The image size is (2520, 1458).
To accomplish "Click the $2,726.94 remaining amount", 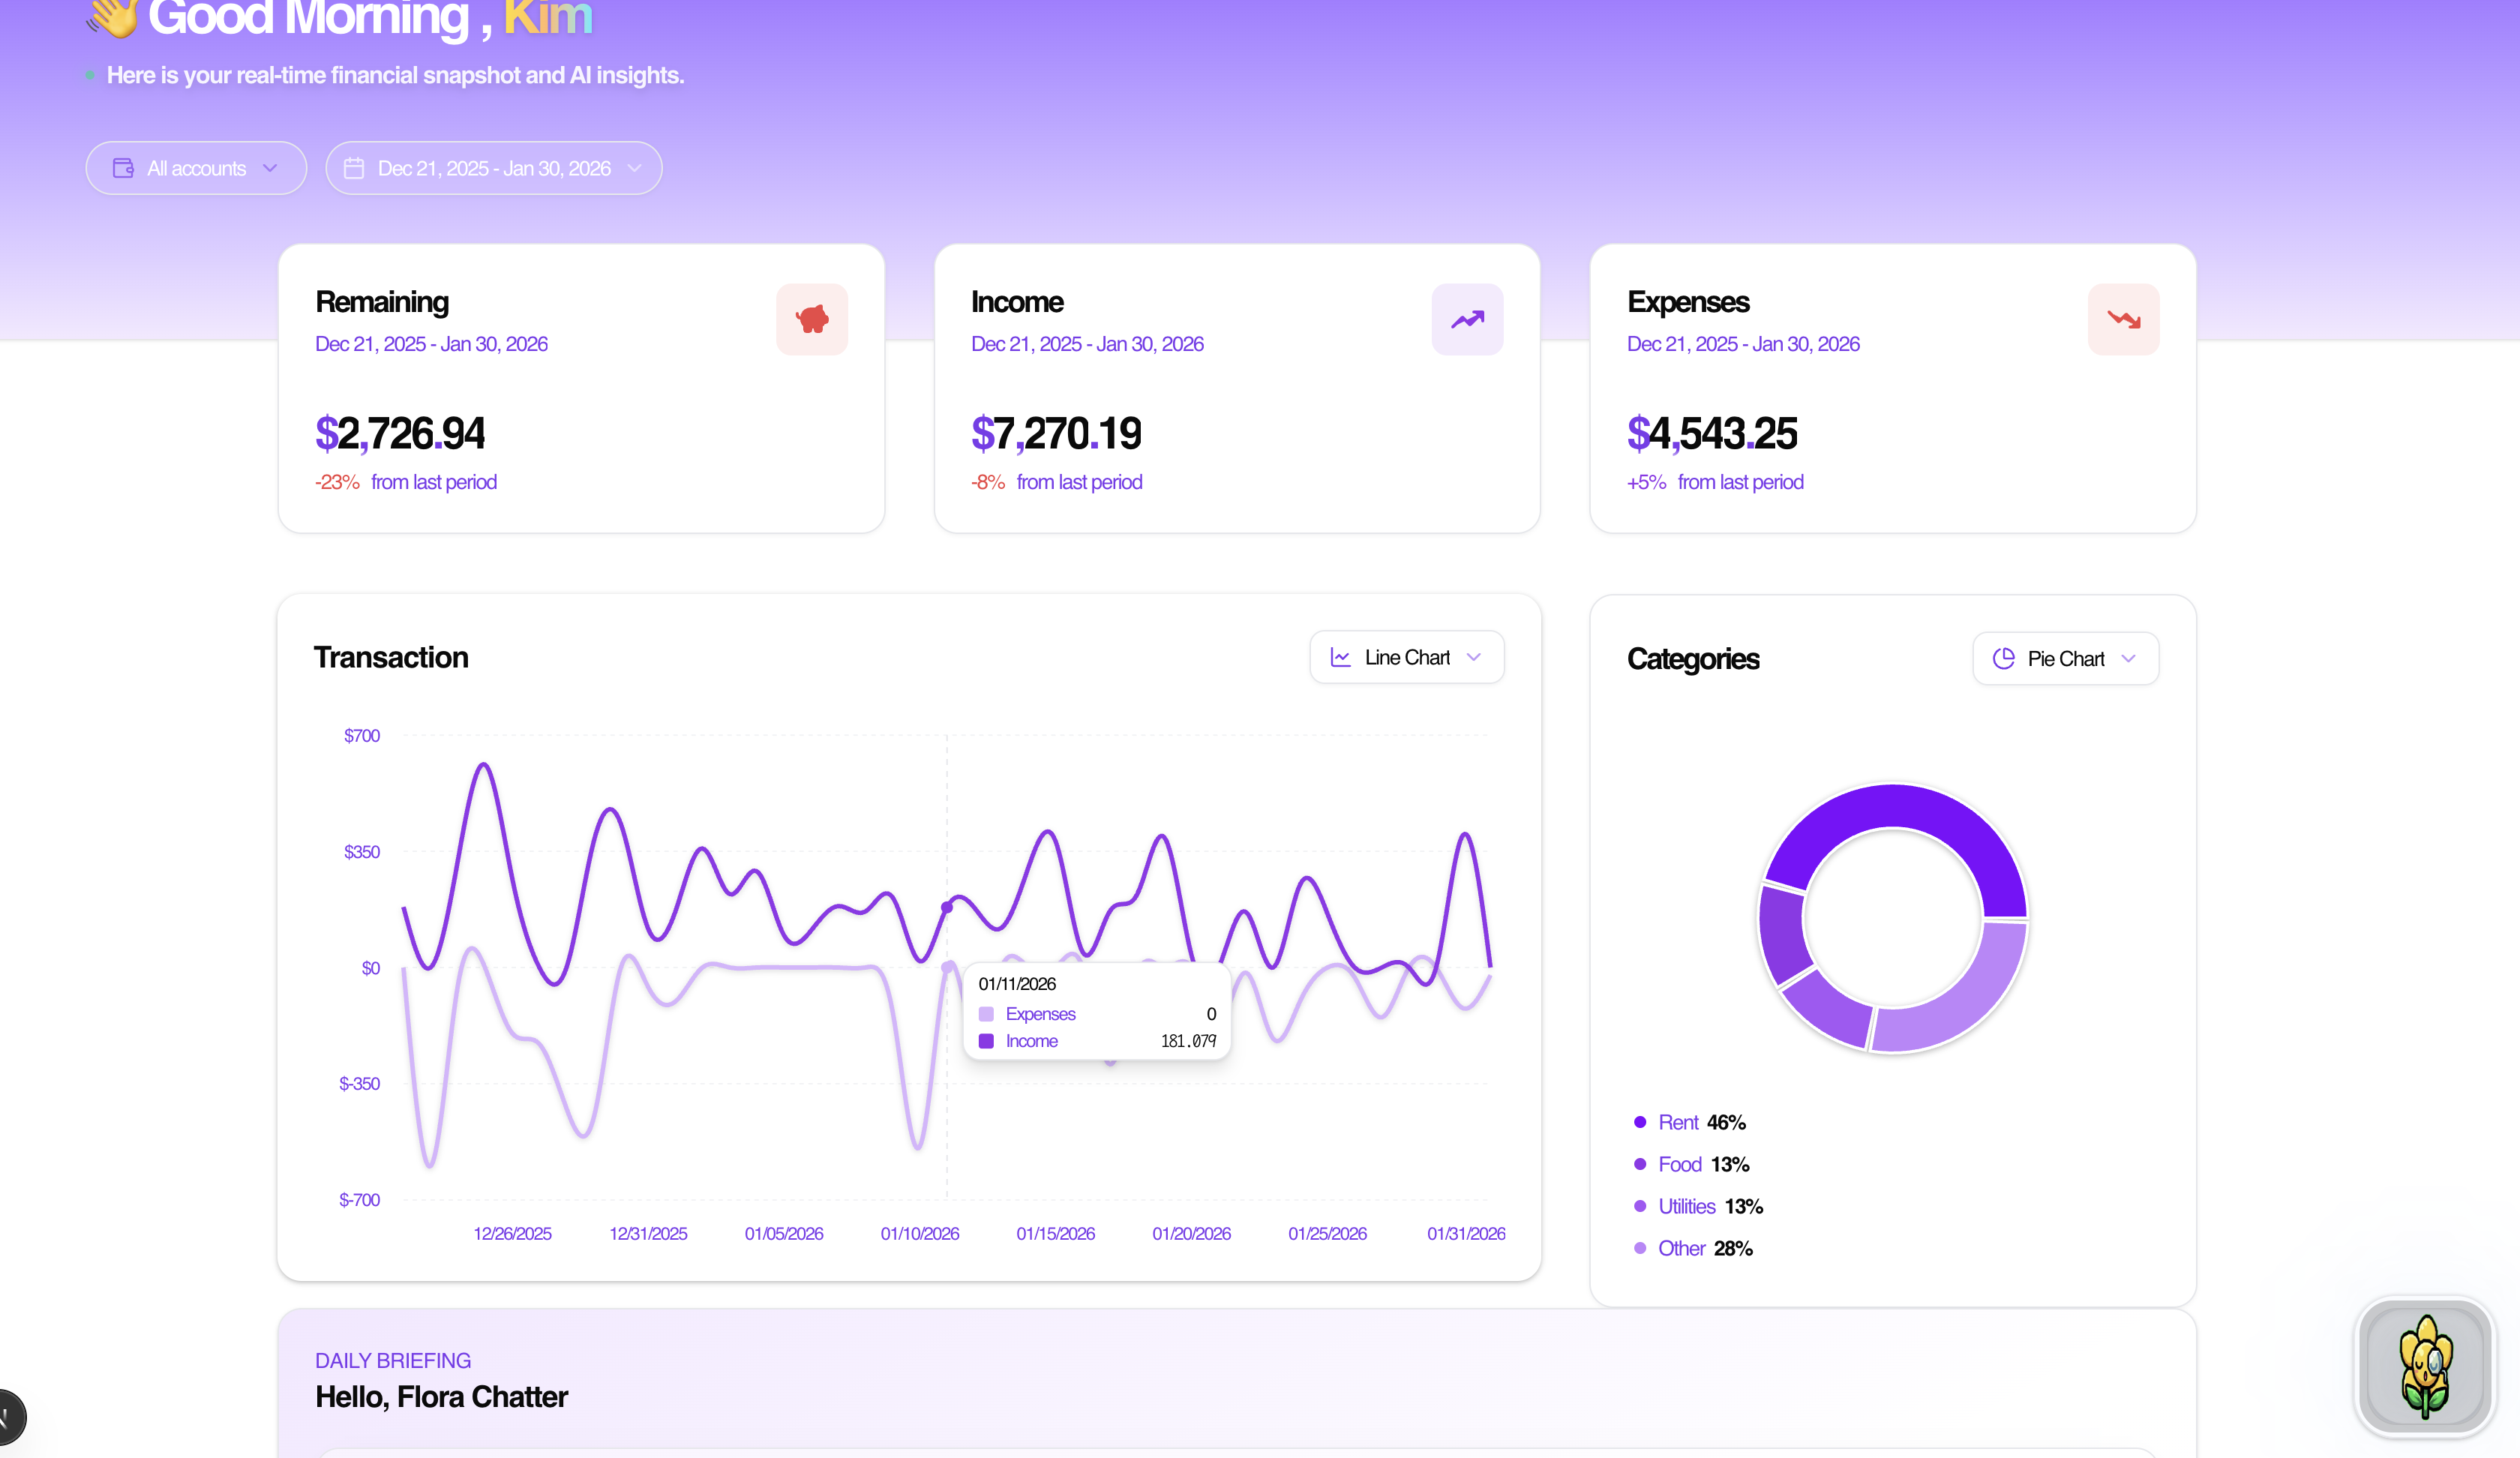I will pos(400,433).
